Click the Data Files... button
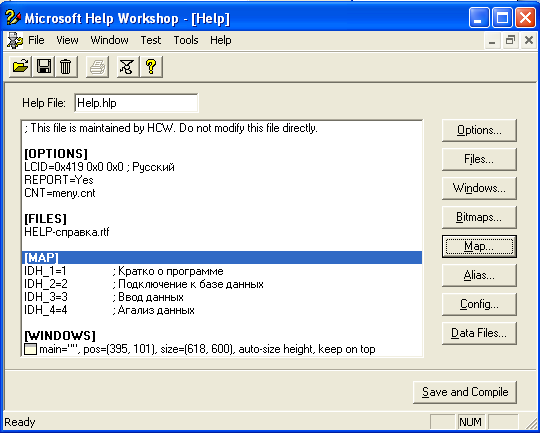Image resolution: width=540 pixels, height=433 pixels. click(x=479, y=333)
